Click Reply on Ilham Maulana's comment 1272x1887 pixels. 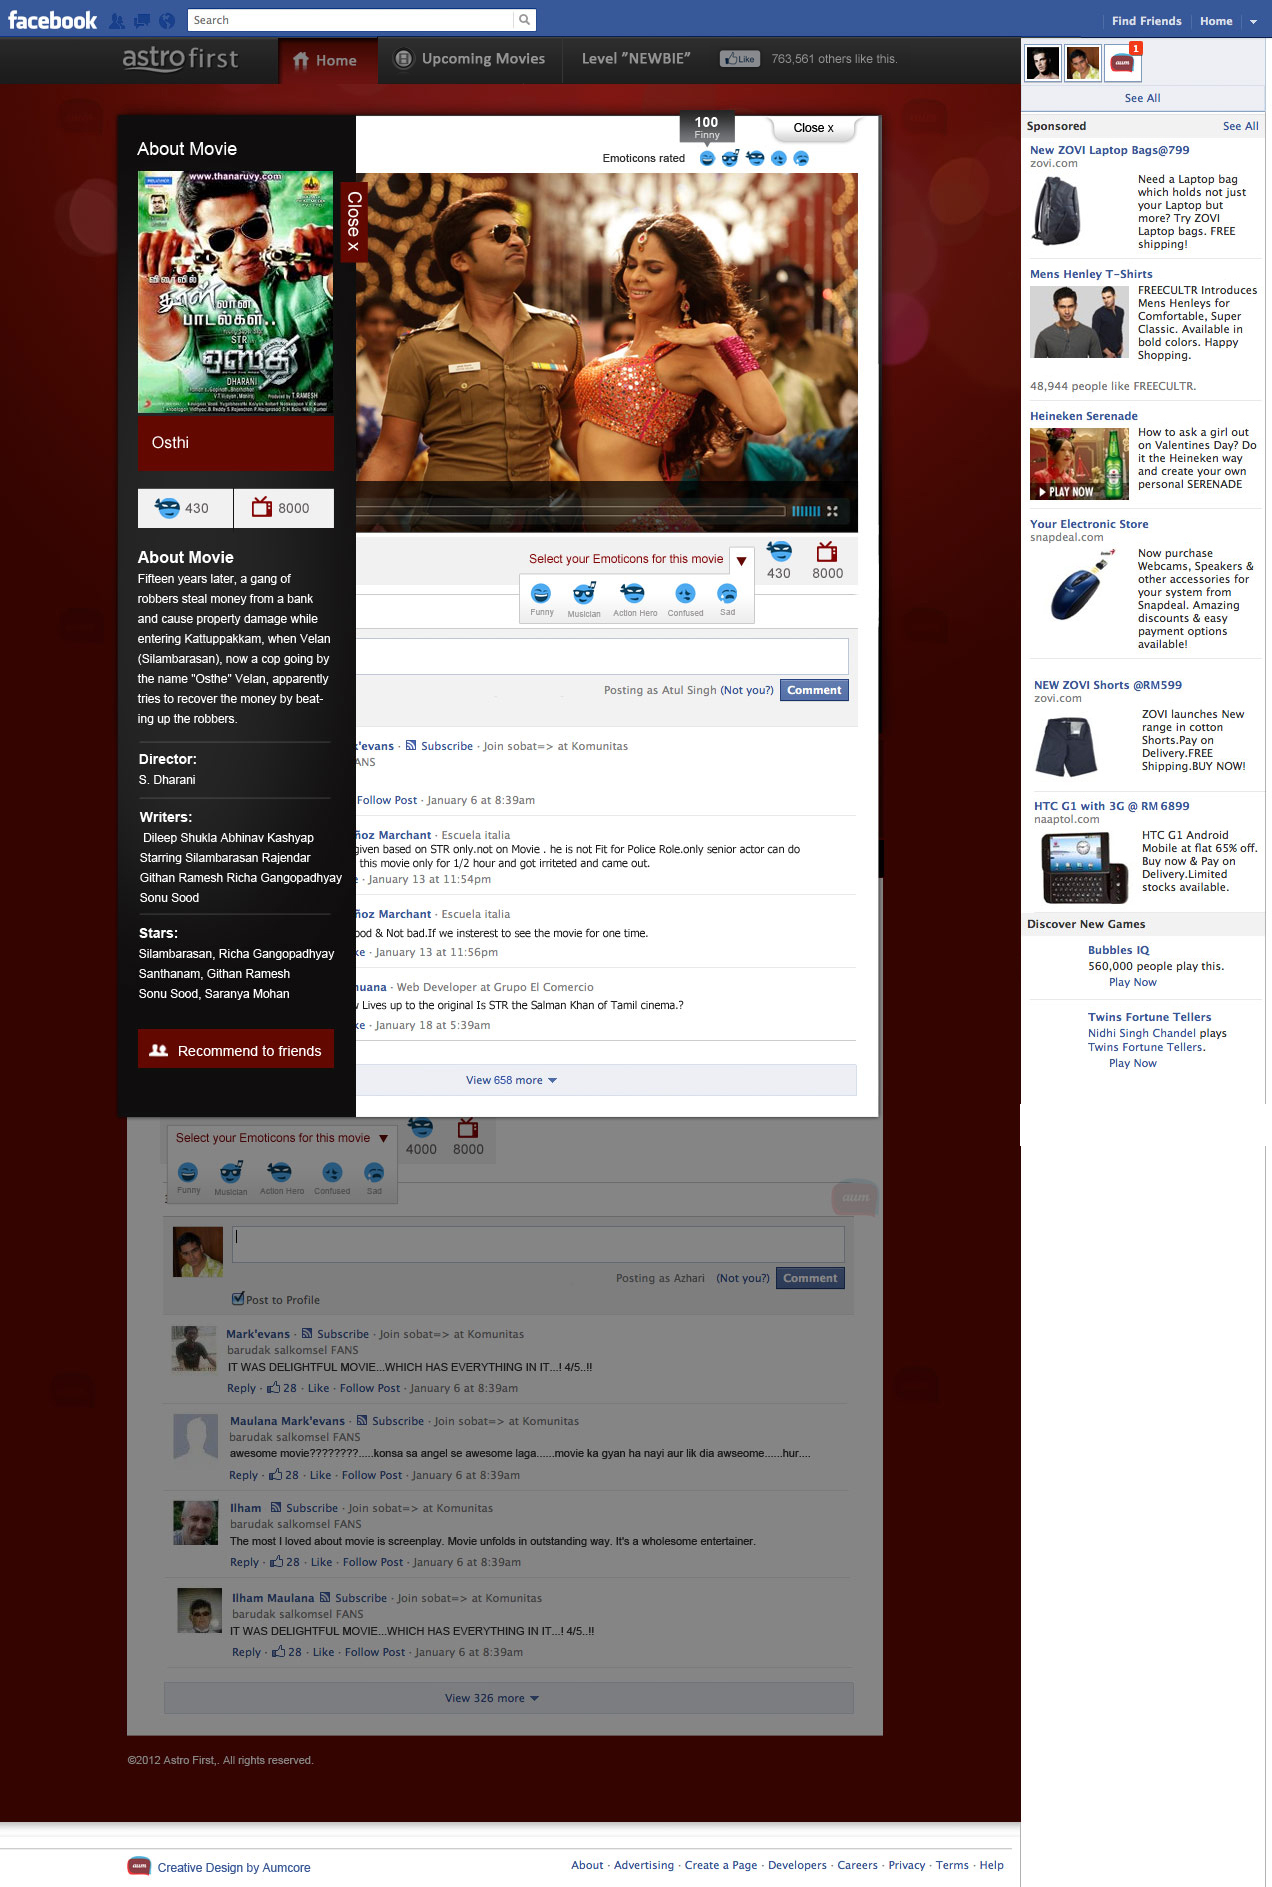[246, 1652]
